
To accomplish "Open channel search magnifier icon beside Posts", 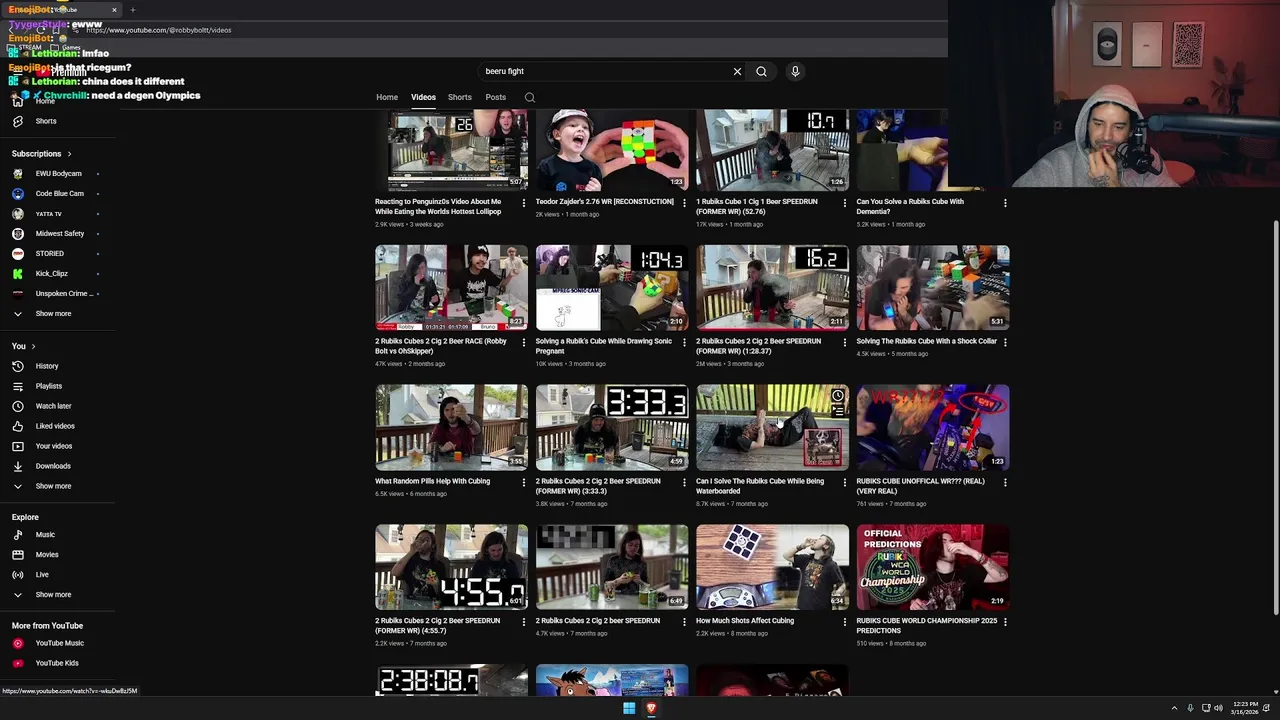I will tap(530, 97).
